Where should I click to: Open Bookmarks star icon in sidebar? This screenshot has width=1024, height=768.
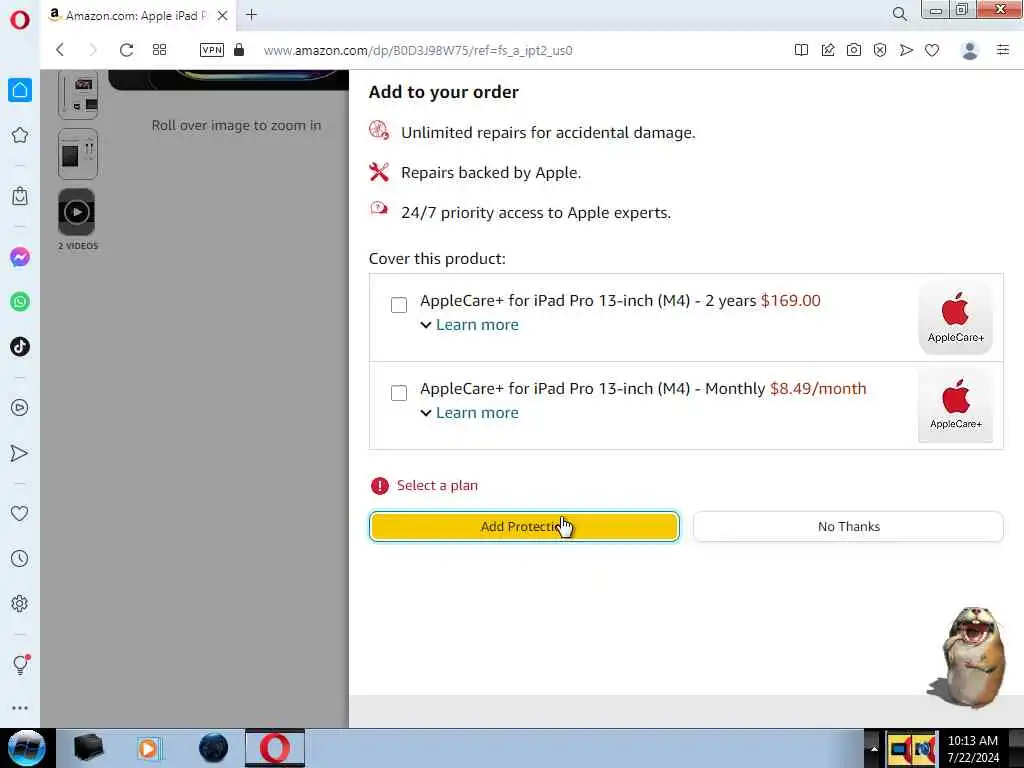(20, 135)
